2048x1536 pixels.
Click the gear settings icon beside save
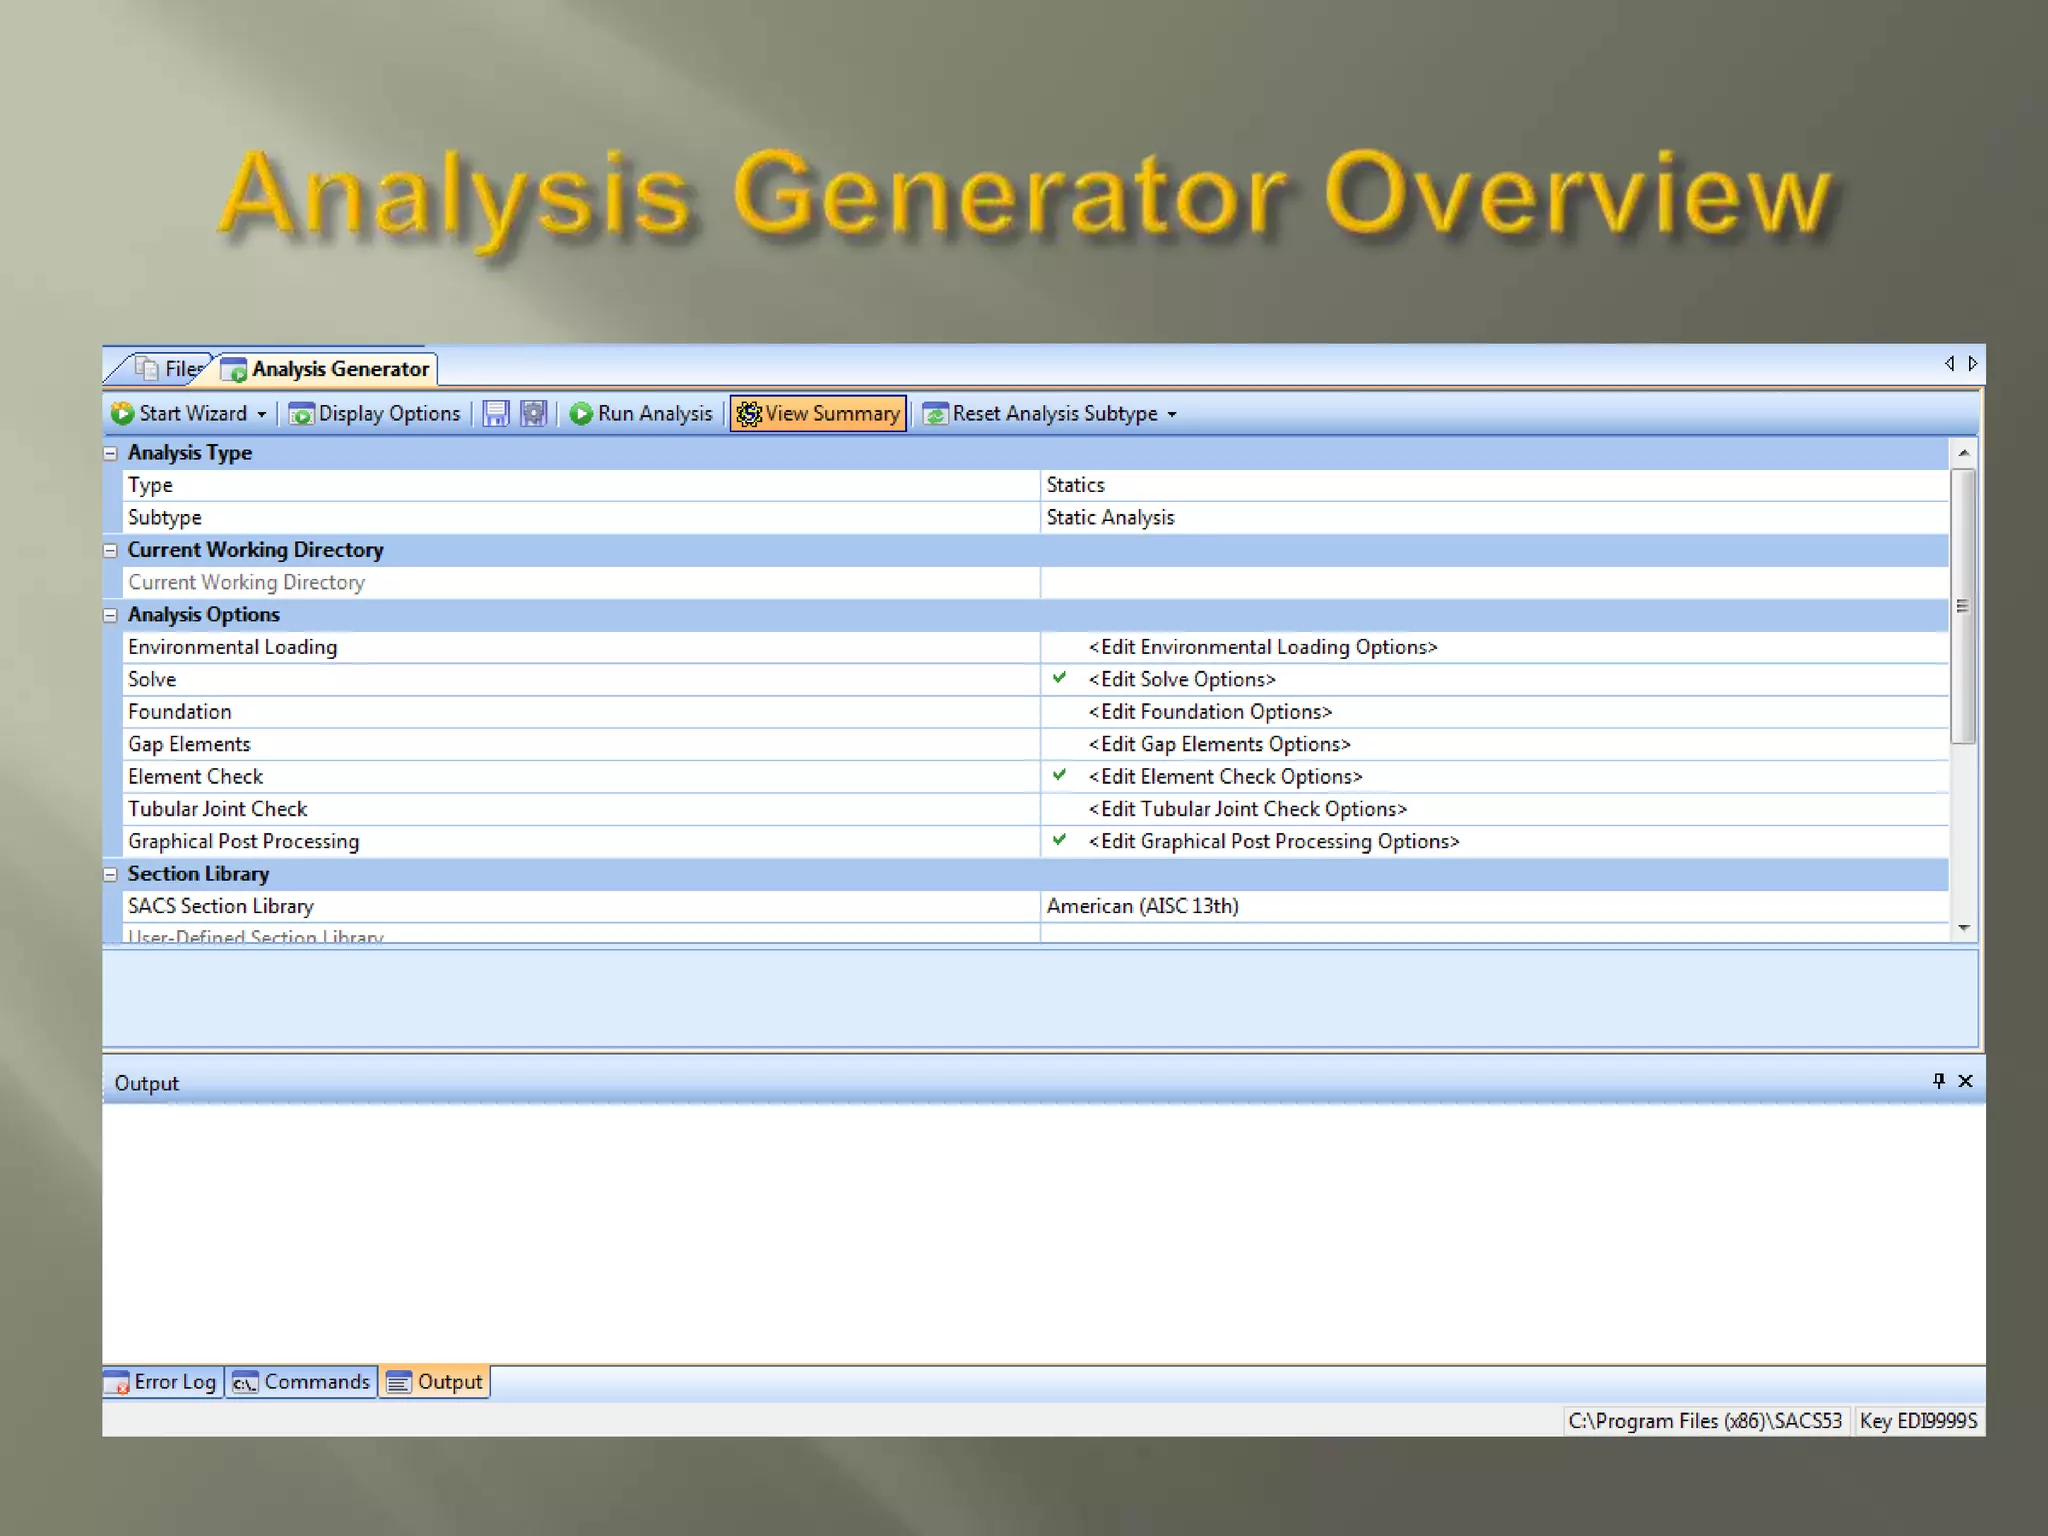[534, 413]
